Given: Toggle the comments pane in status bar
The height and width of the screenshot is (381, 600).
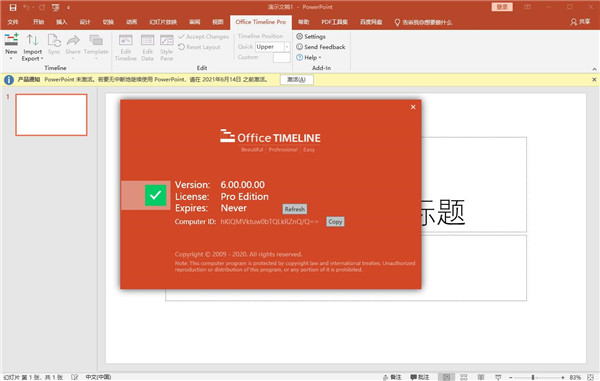Looking at the screenshot, I should tap(419, 377).
